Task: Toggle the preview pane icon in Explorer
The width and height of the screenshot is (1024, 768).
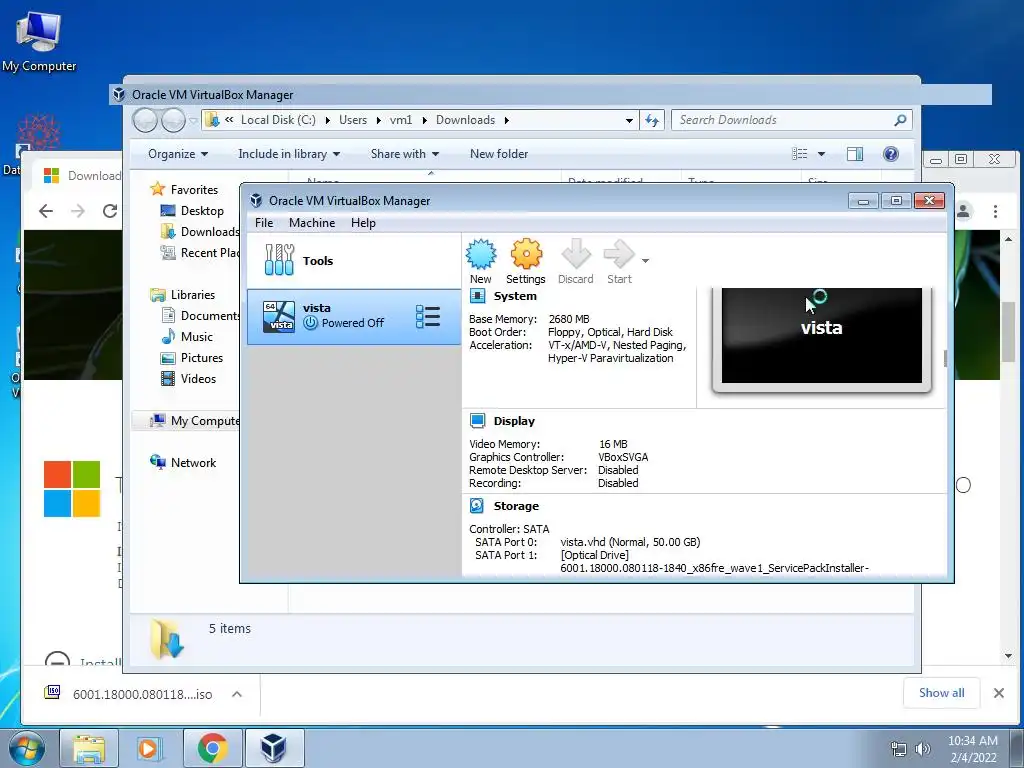Action: 855,154
